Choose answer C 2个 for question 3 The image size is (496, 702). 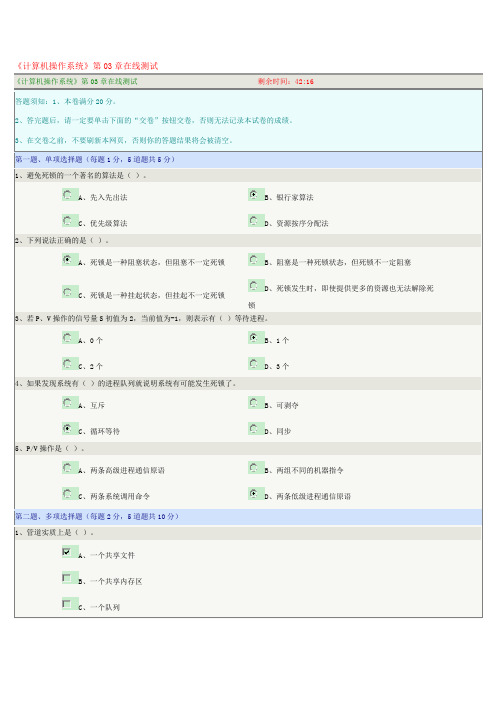point(68,364)
